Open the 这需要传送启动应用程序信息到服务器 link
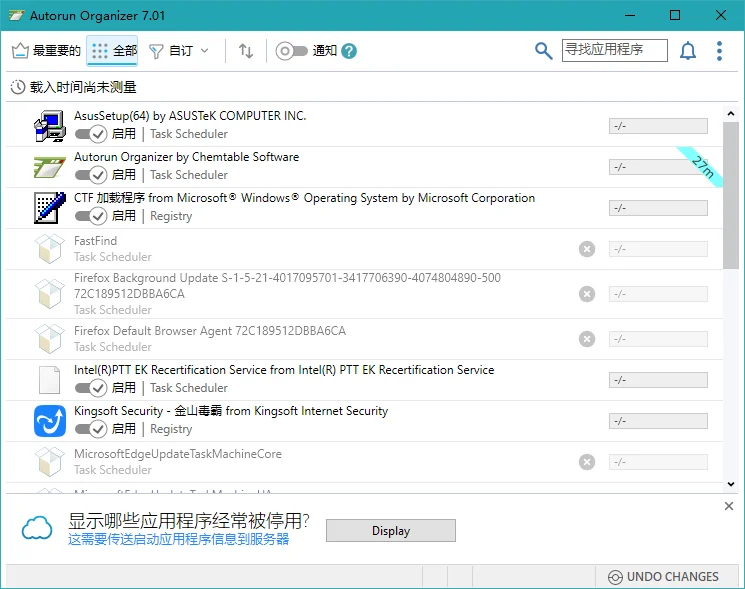745x589 pixels. click(x=178, y=540)
